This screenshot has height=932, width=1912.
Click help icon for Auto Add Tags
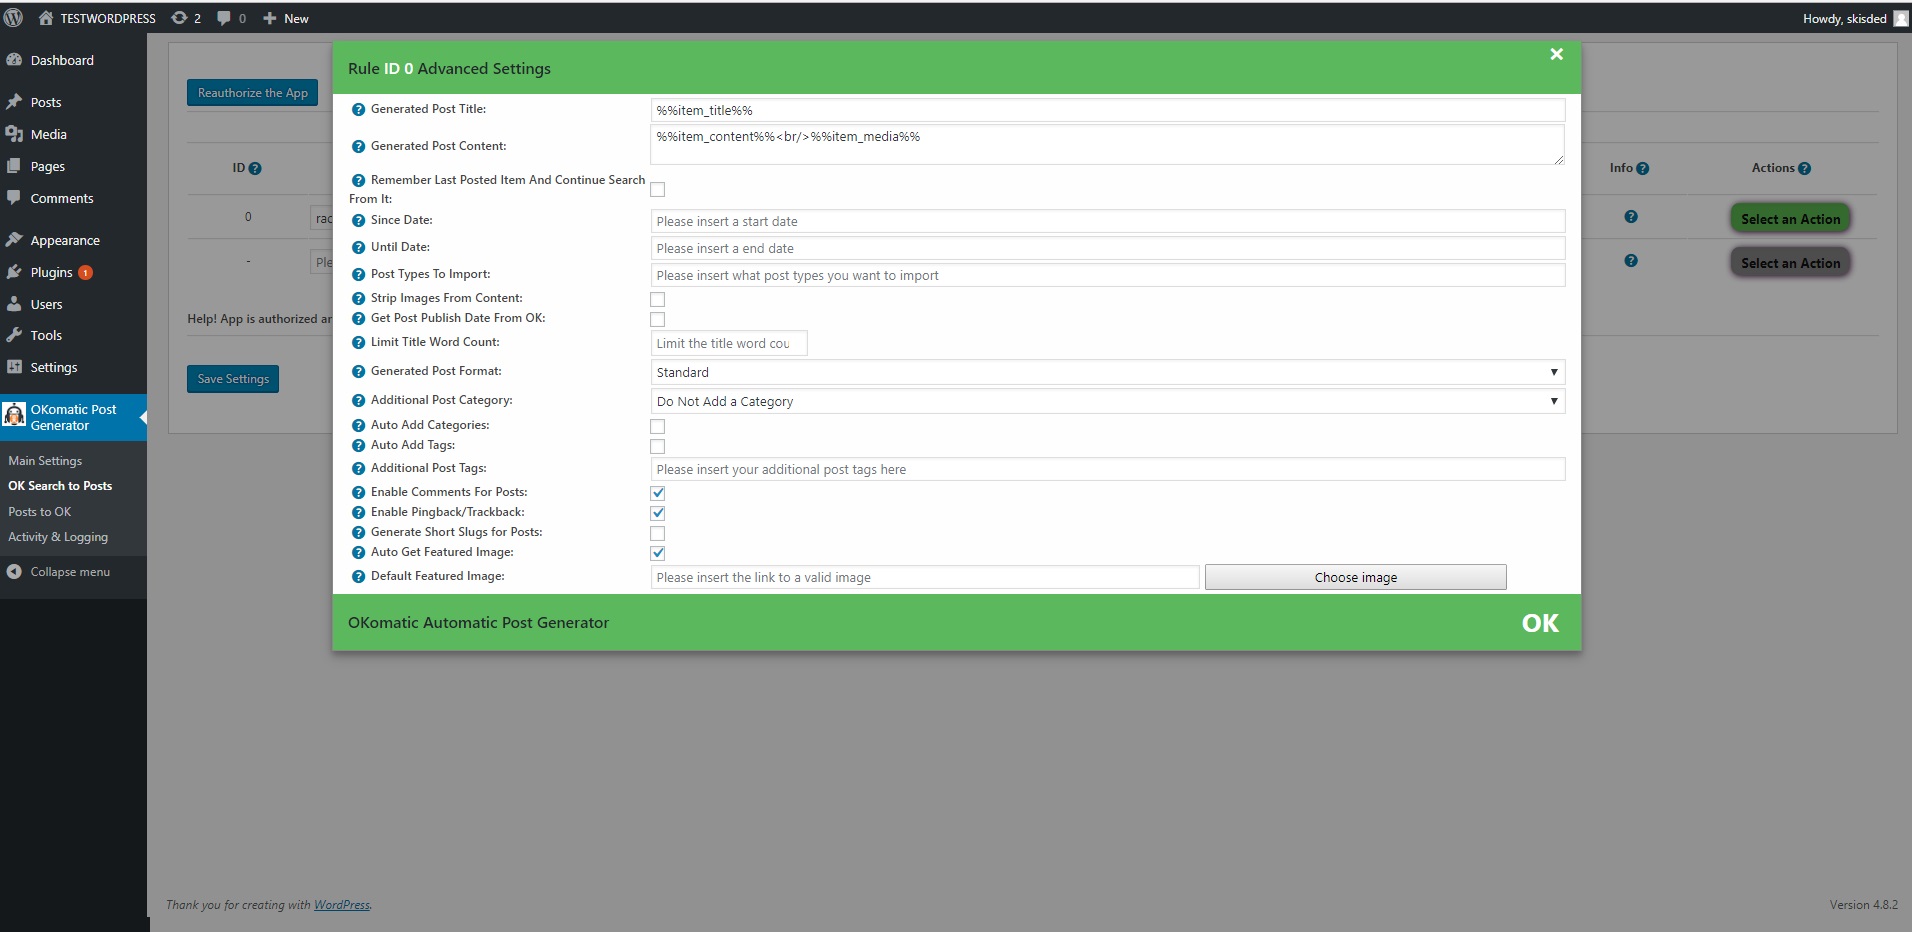(x=358, y=446)
